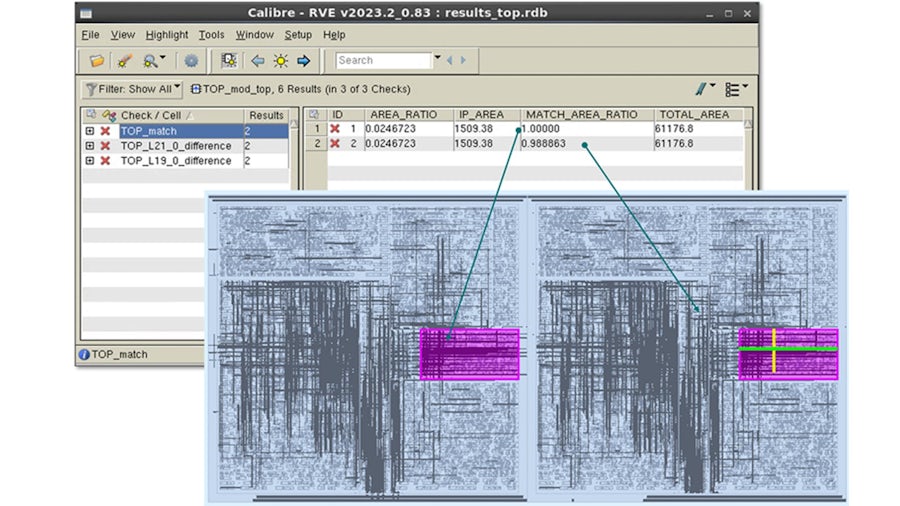Open the Setup menu

(x=298, y=35)
